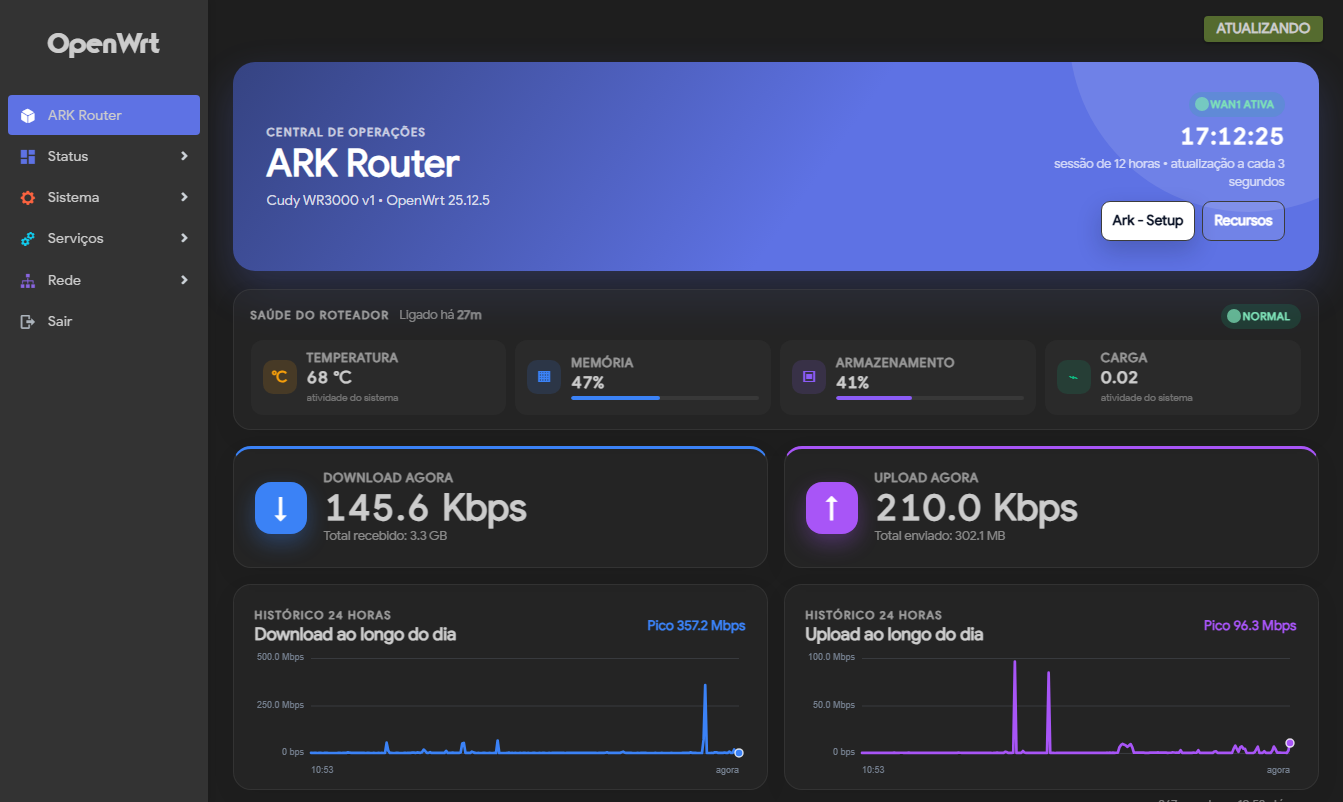Expand the Status menu chevron
Screen dimensions: 1343x802
coord(184,156)
